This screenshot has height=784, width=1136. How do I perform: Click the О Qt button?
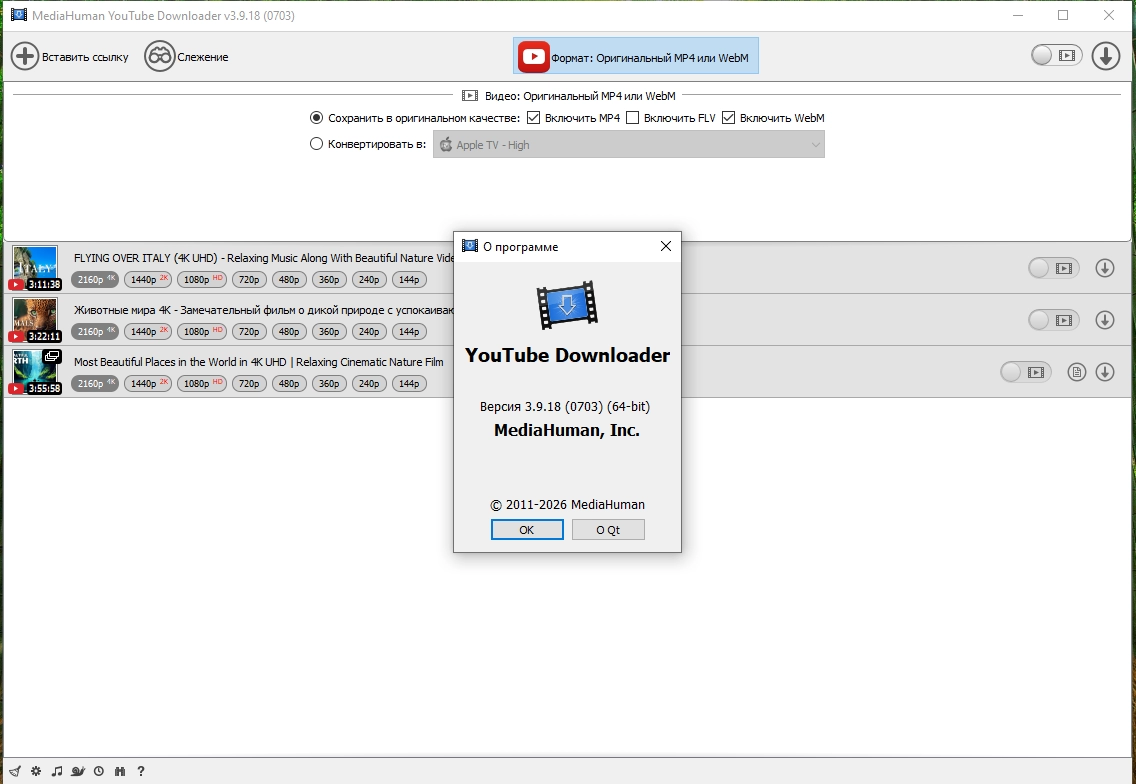[x=608, y=530]
